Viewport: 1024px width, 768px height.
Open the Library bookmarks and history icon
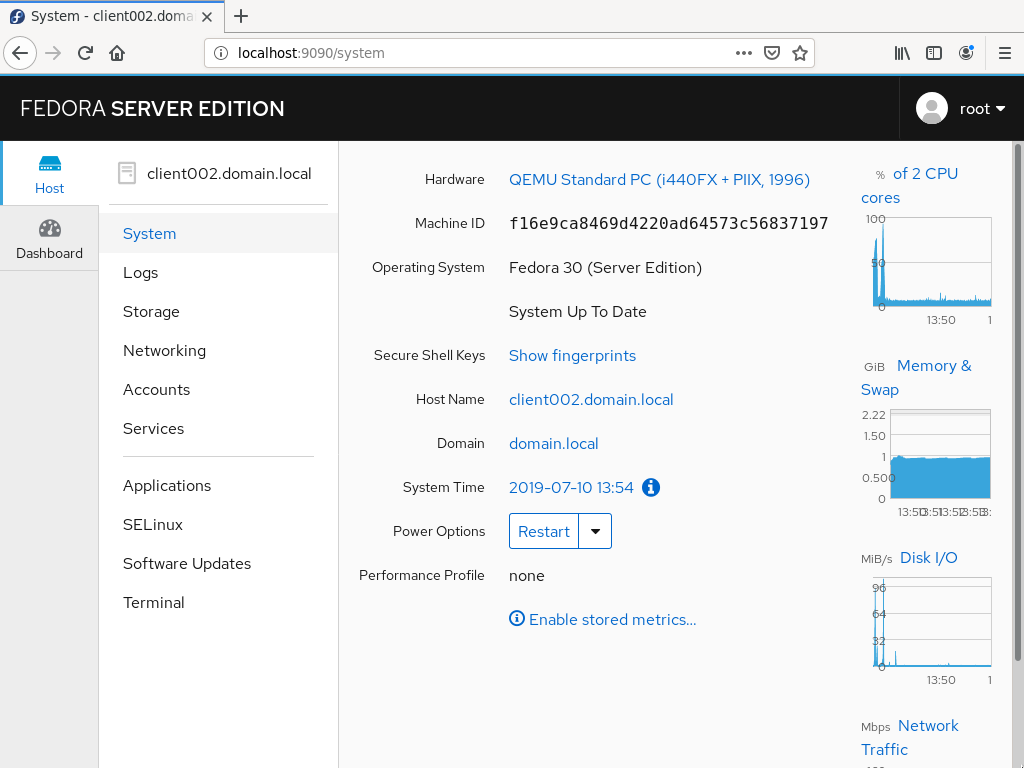click(902, 53)
